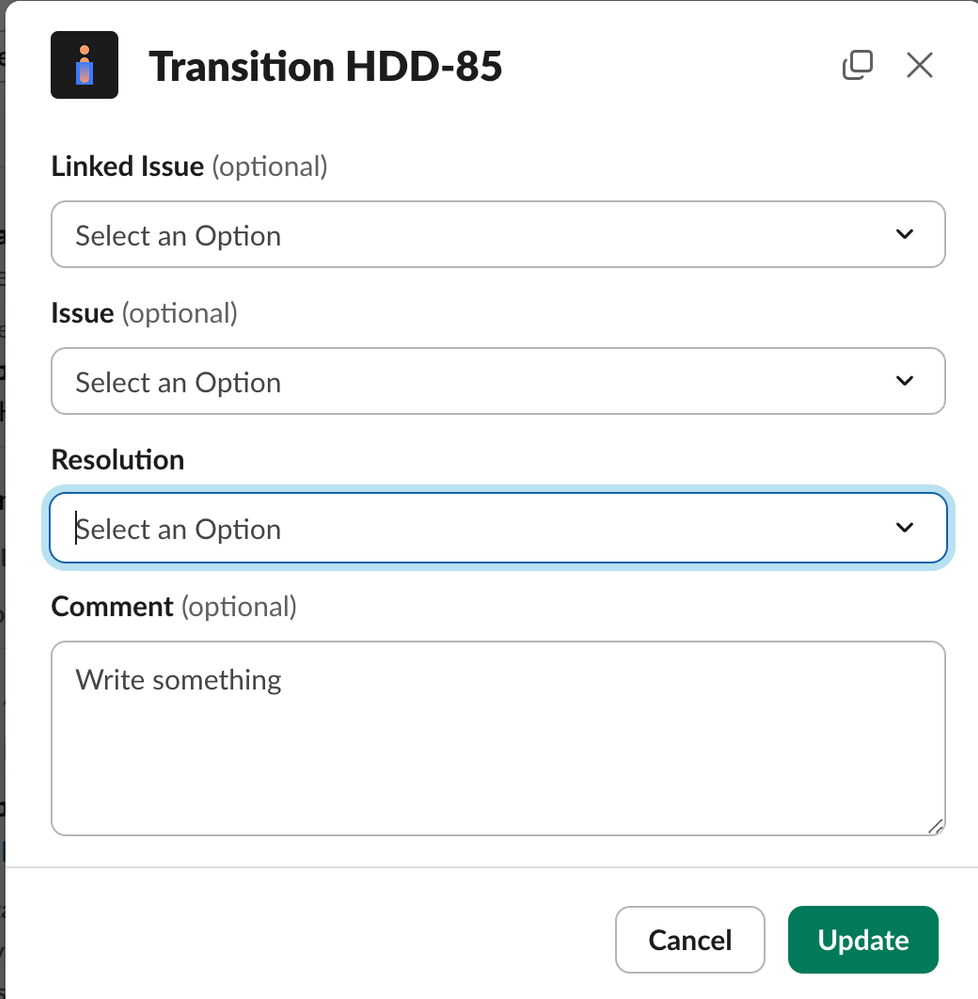Screen dimensions: 978x999
Task: Close the Transition HDD-85 dialog
Action: [919, 65]
